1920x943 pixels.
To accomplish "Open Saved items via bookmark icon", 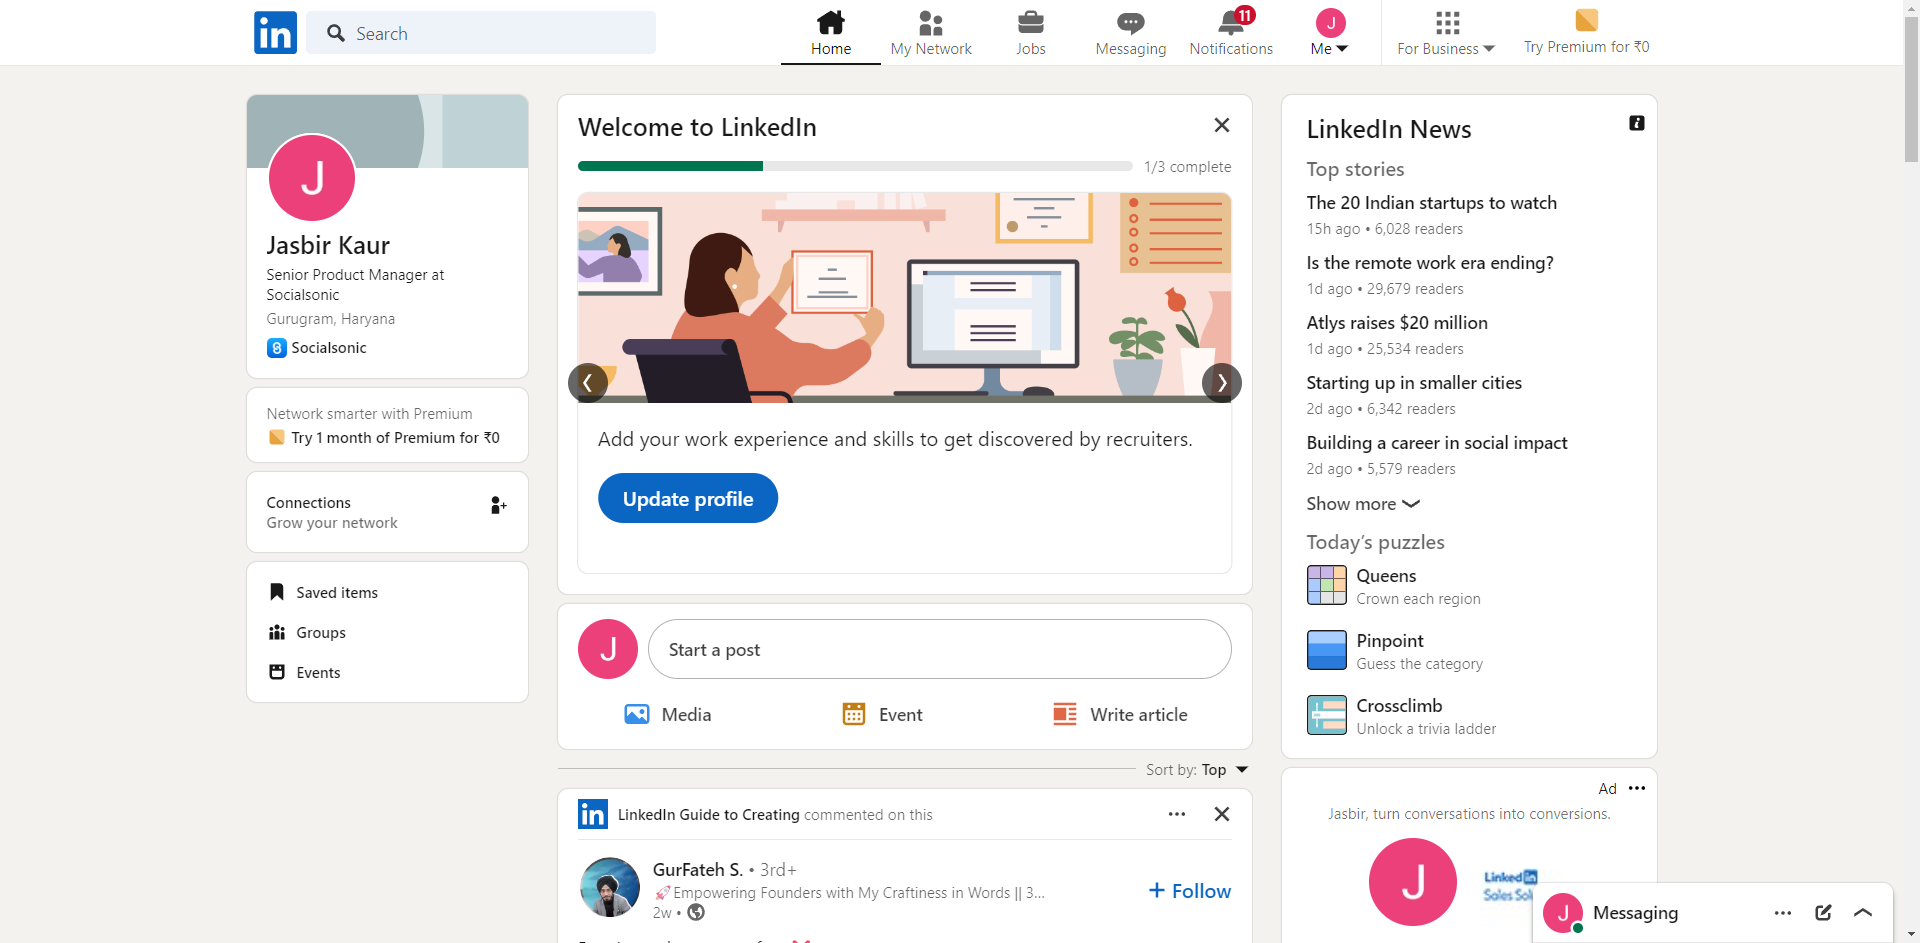I will coord(277,592).
